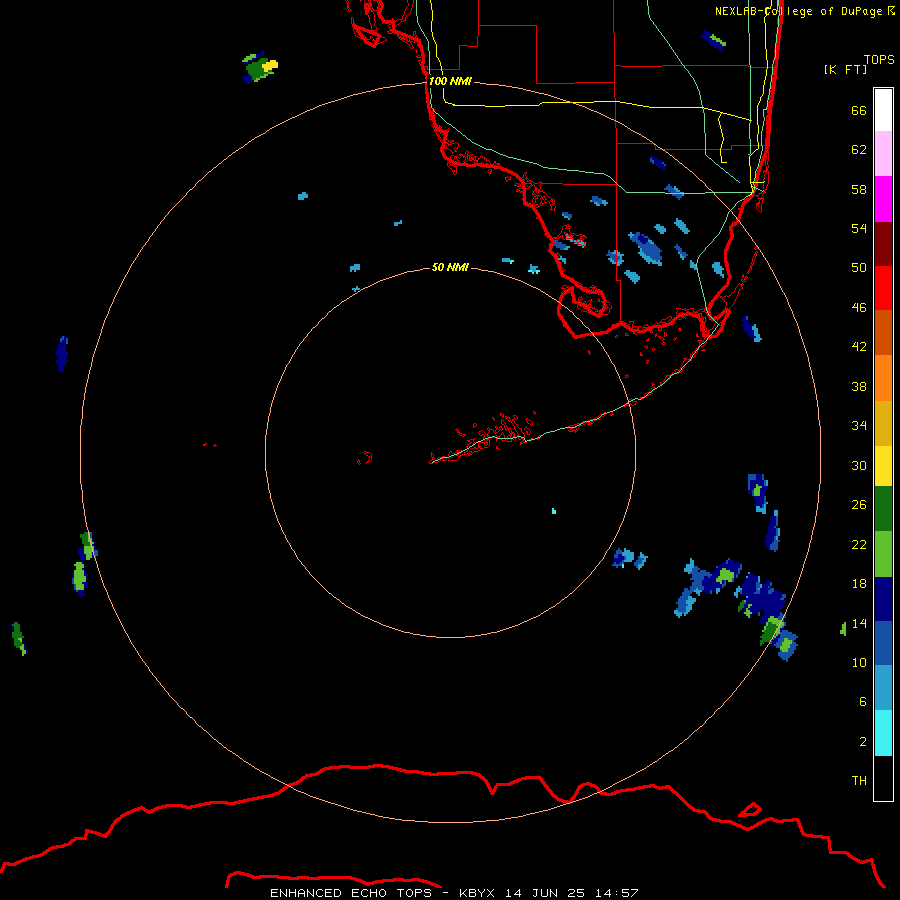Click the 62 label on the tops scale
This screenshot has width=900, height=900.
pos(859,150)
